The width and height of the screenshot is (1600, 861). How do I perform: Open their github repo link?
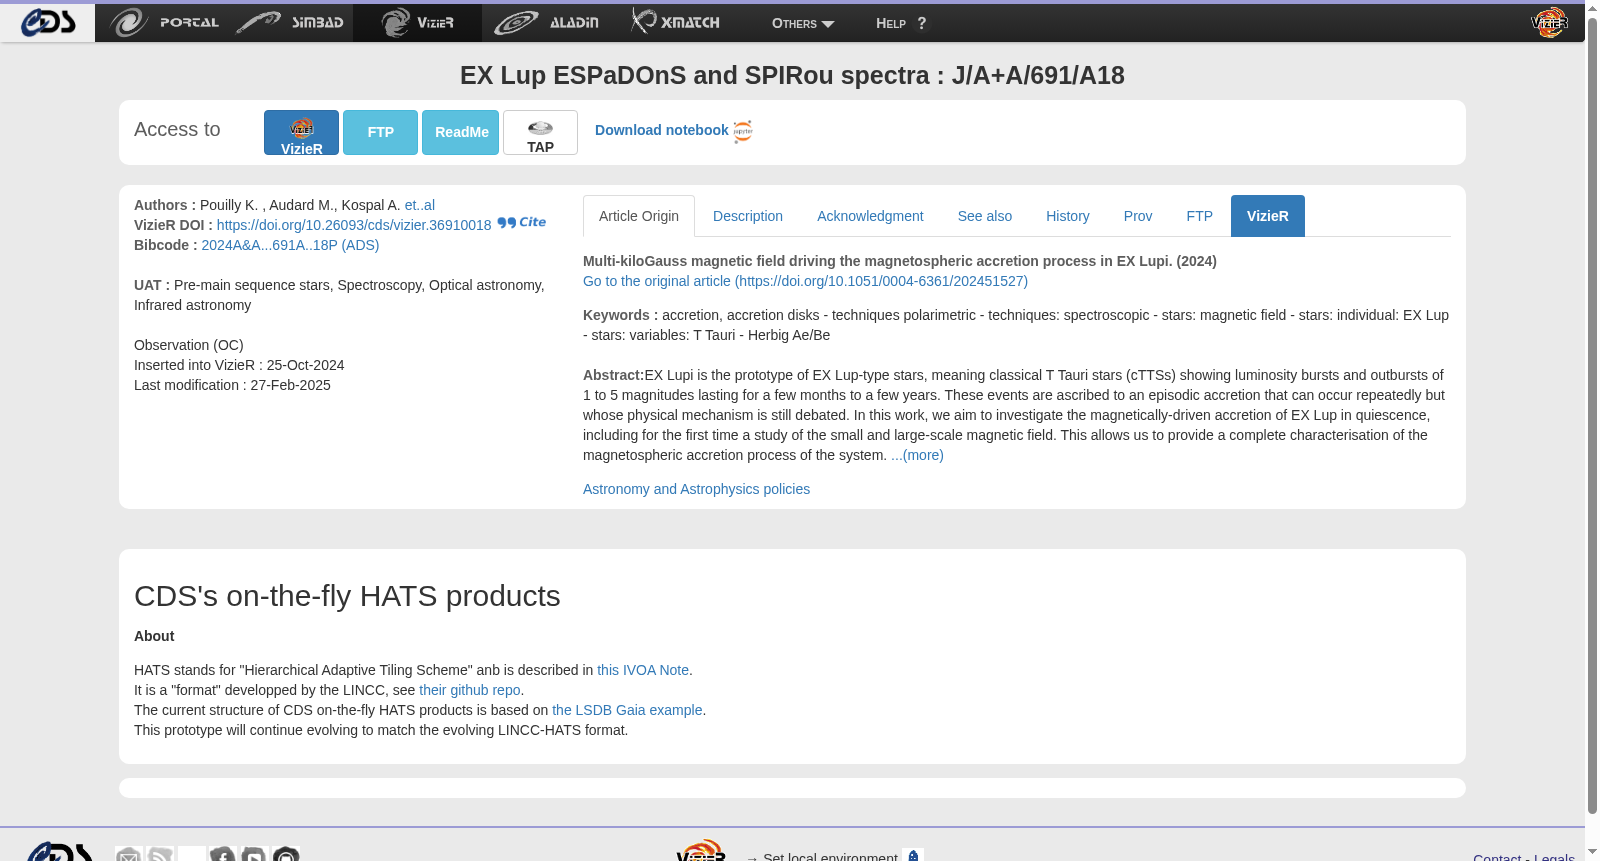click(470, 690)
